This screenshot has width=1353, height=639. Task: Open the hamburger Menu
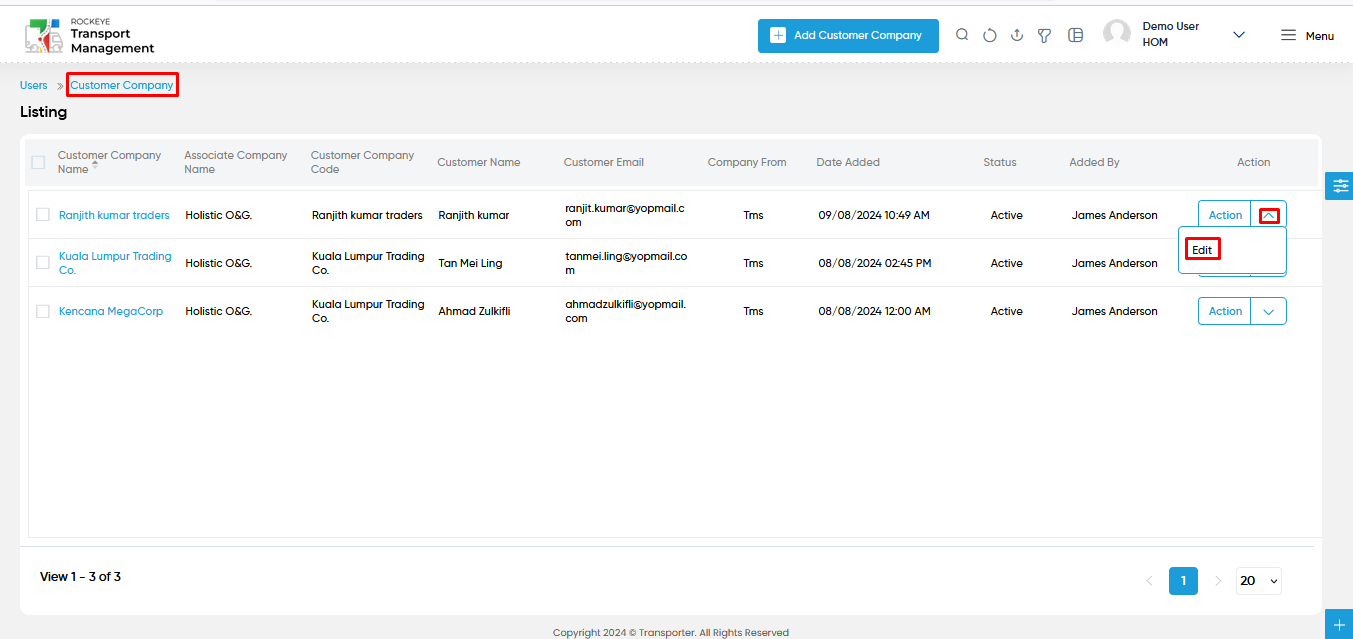tap(1307, 35)
